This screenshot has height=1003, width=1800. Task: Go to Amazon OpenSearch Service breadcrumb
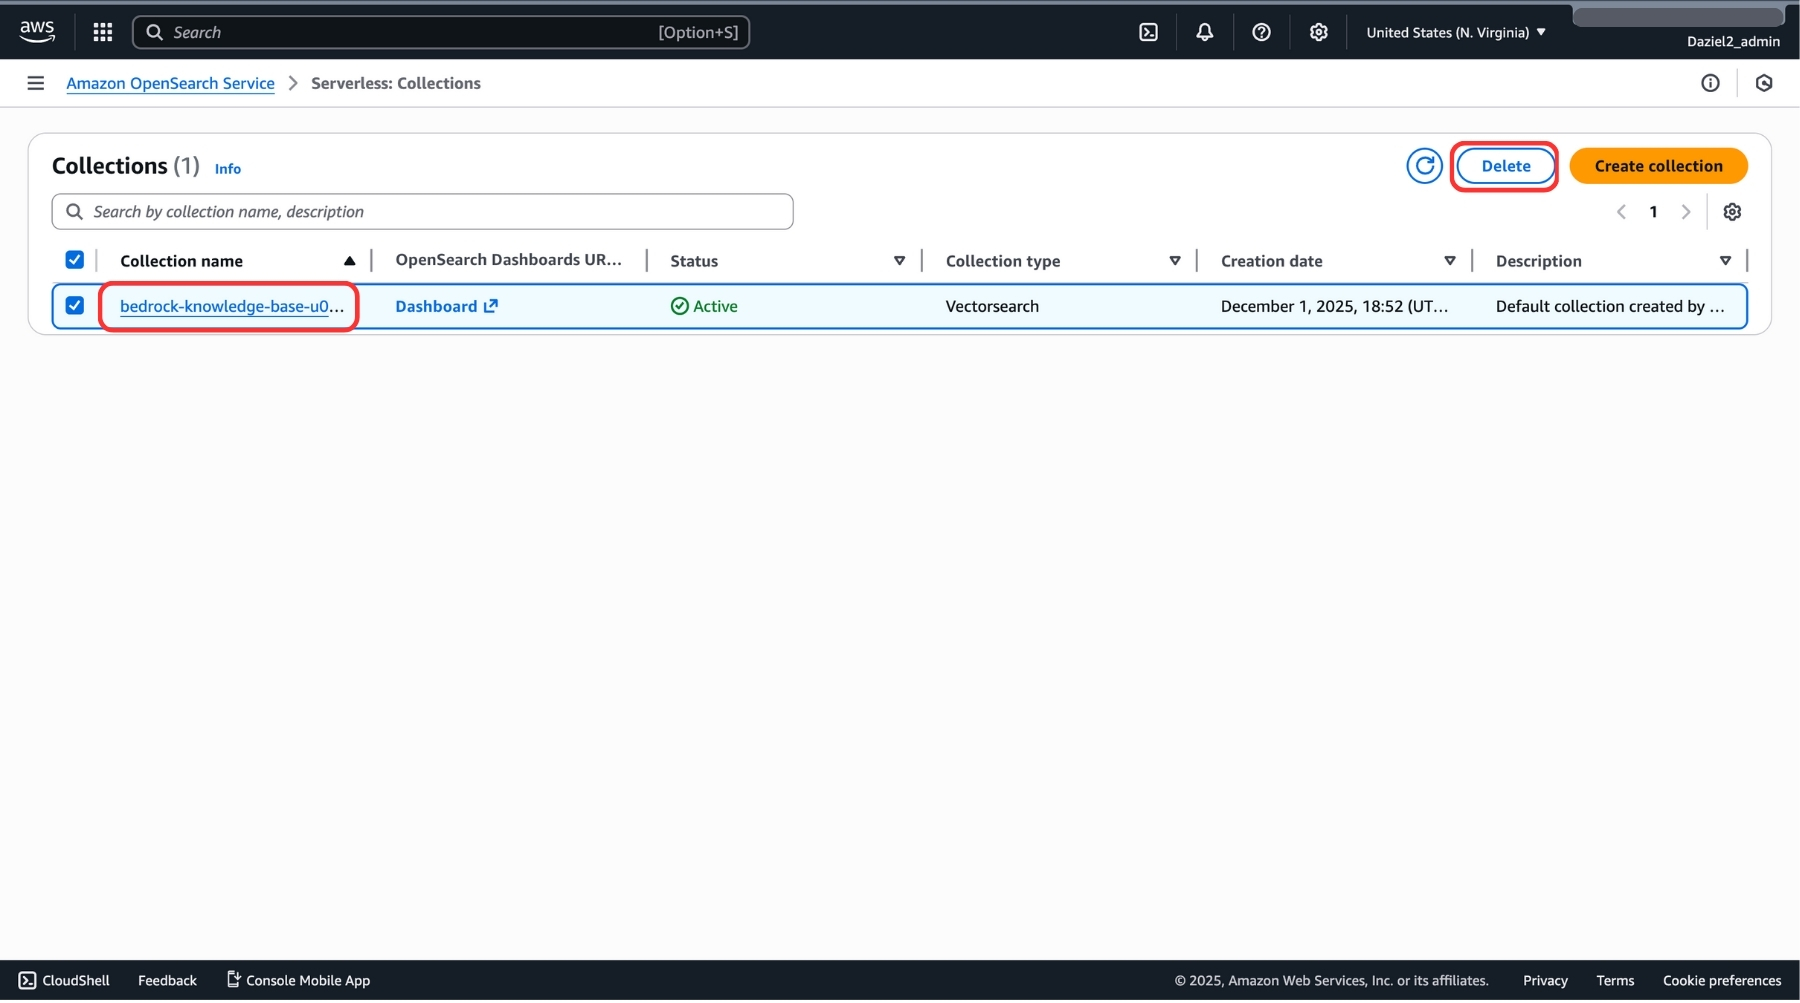170,83
